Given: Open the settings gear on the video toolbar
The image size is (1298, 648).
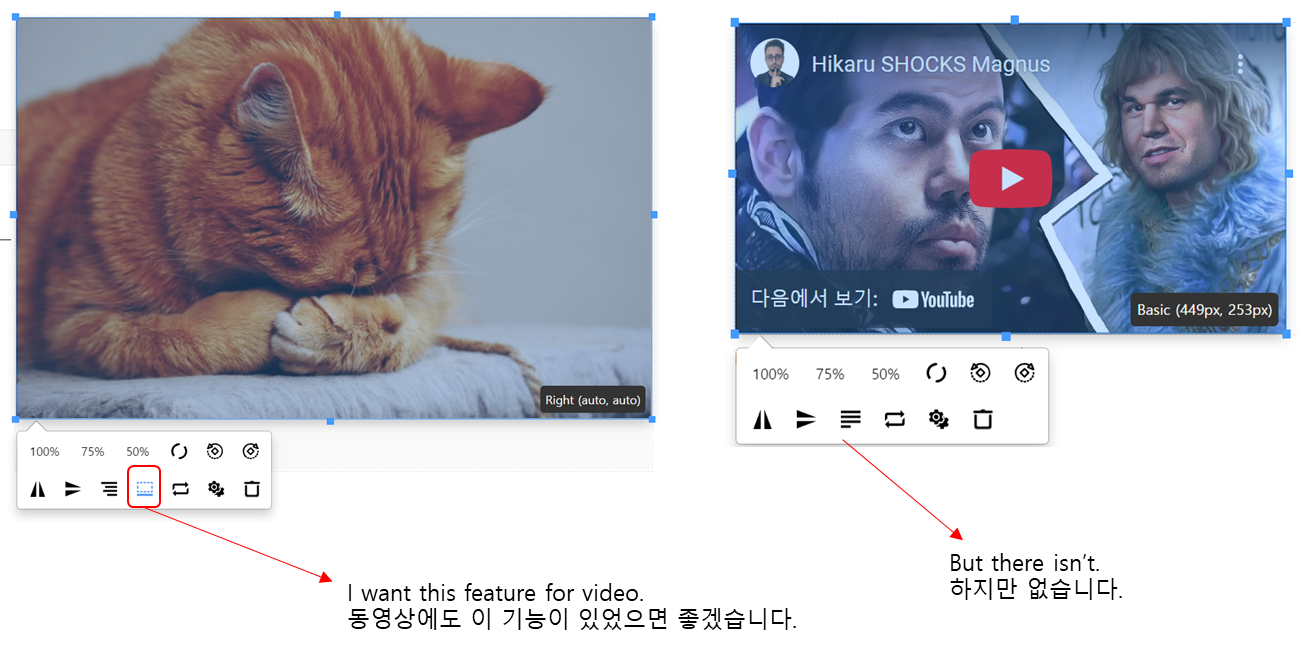Looking at the screenshot, I should 938,420.
